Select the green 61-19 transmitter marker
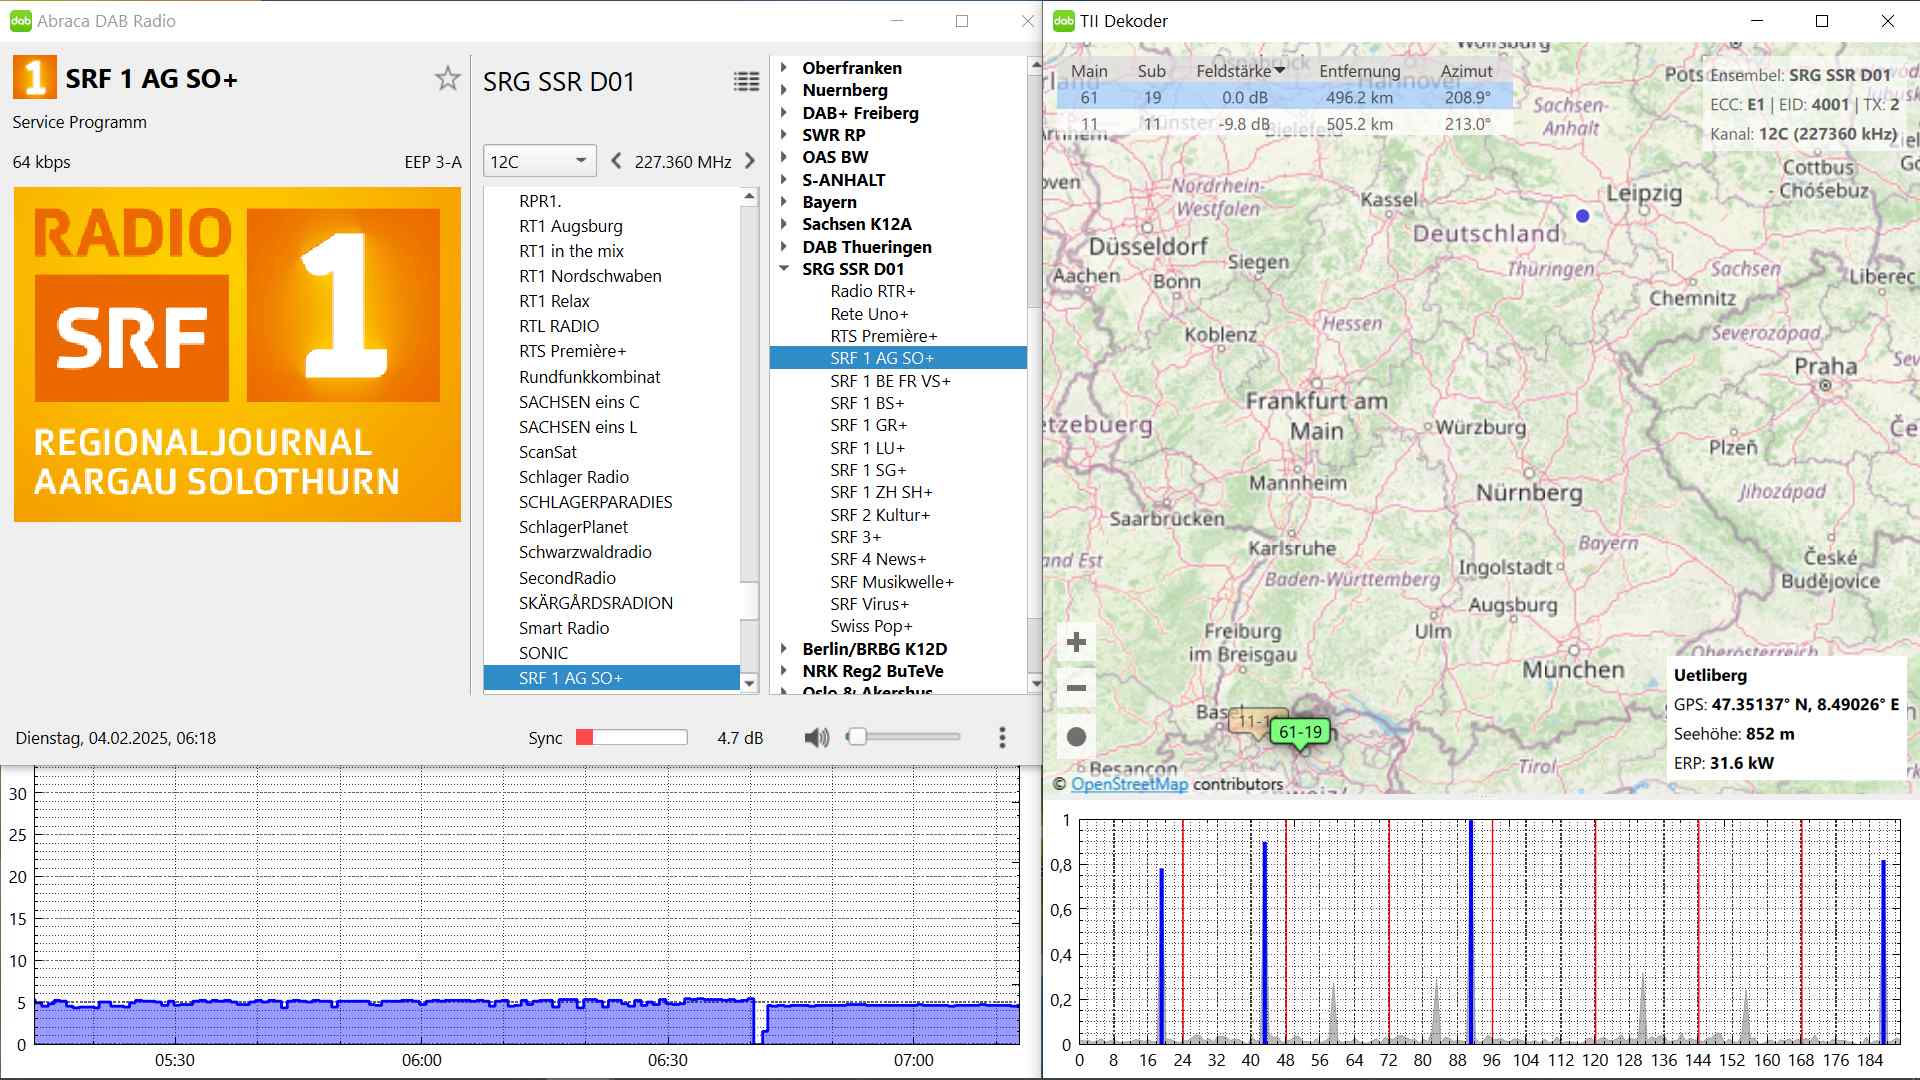1920x1080 pixels. 1300,732
